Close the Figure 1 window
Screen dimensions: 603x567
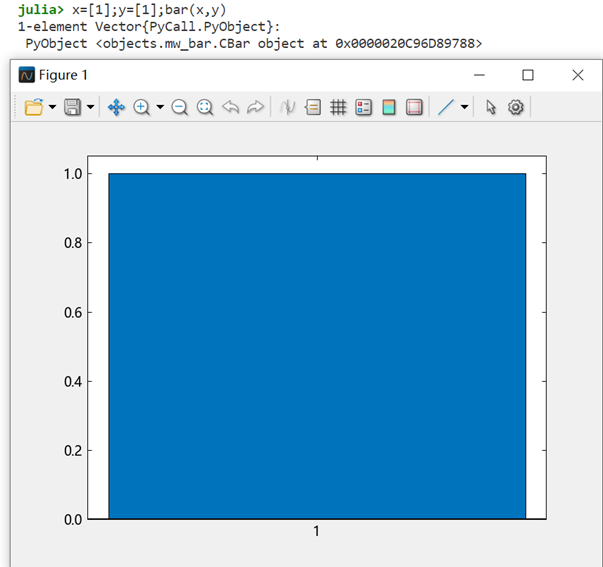(578, 75)
